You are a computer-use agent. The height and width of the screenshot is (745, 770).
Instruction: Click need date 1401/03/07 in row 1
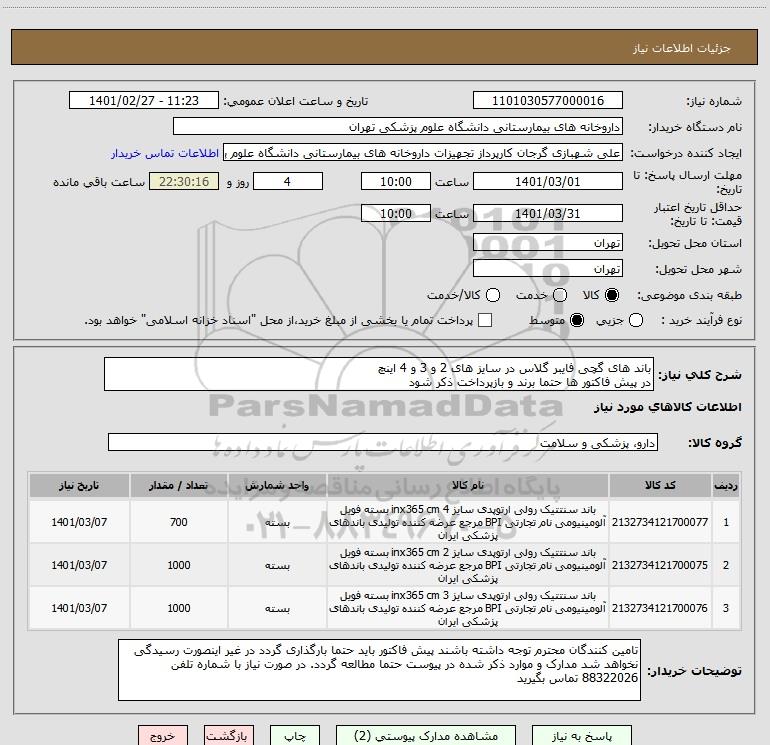pyautogui.click(x=79, y=522)
